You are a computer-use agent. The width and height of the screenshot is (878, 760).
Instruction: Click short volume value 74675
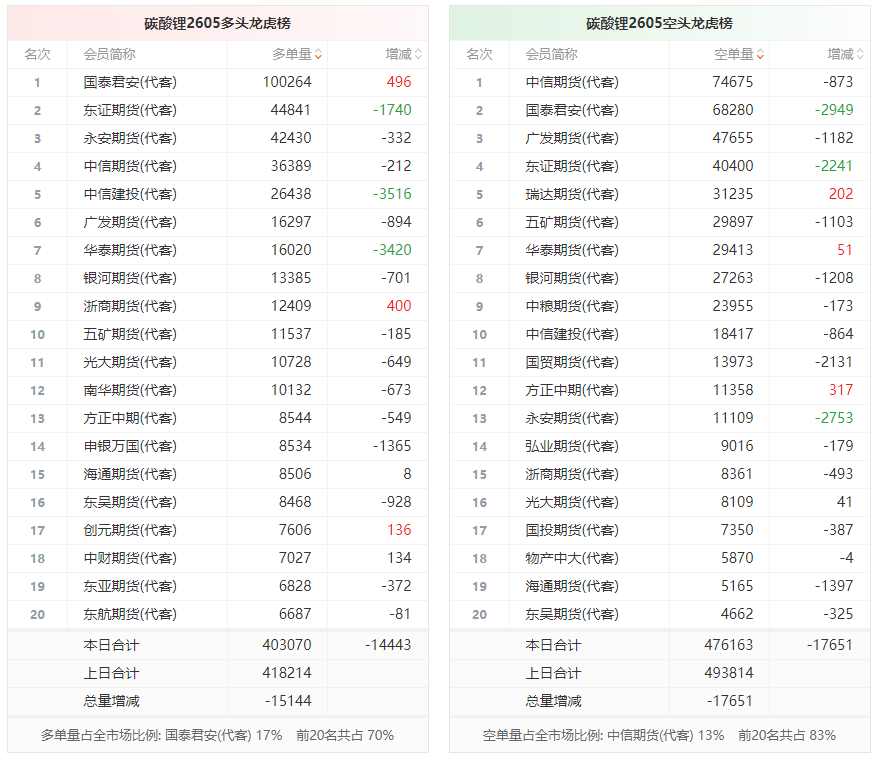tap(732, 82)
